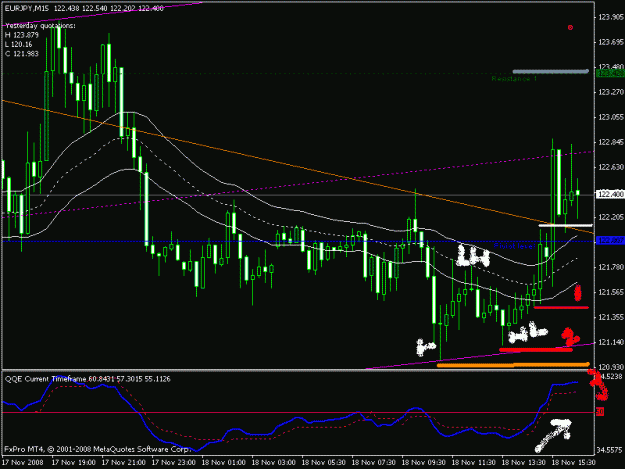This screenshot has width=625, height=469.
Task: Click the "18 Nov 07:30" time axis label
Action: coord(373,463)
